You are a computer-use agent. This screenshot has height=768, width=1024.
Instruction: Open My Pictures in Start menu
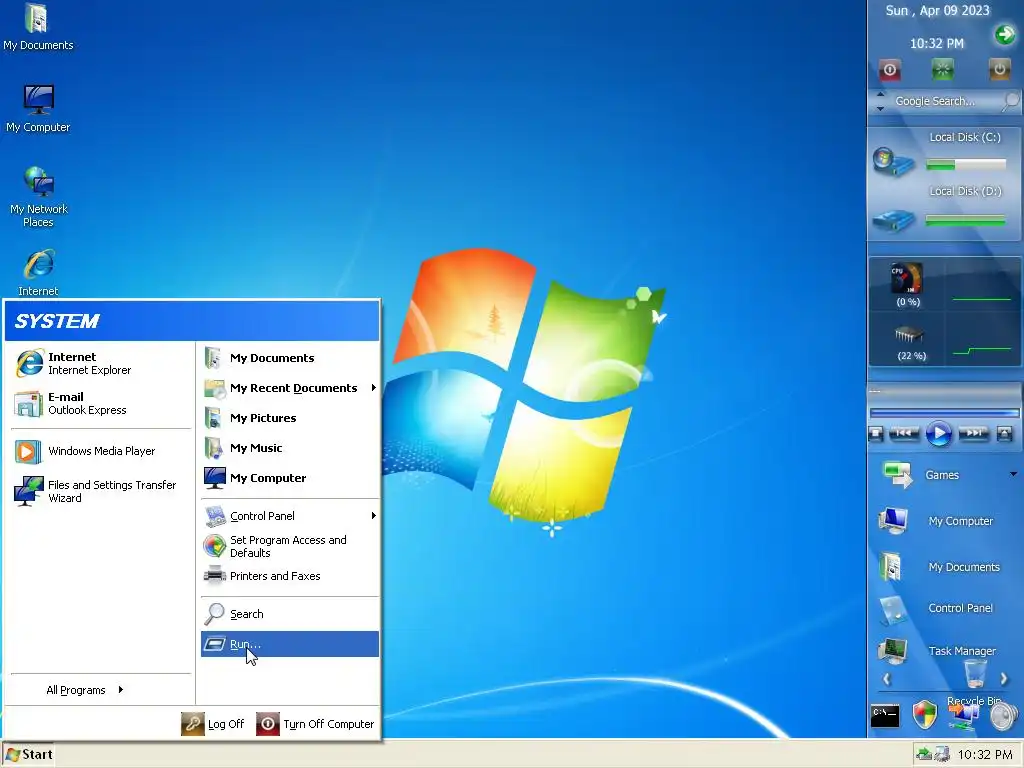[289, 418]
